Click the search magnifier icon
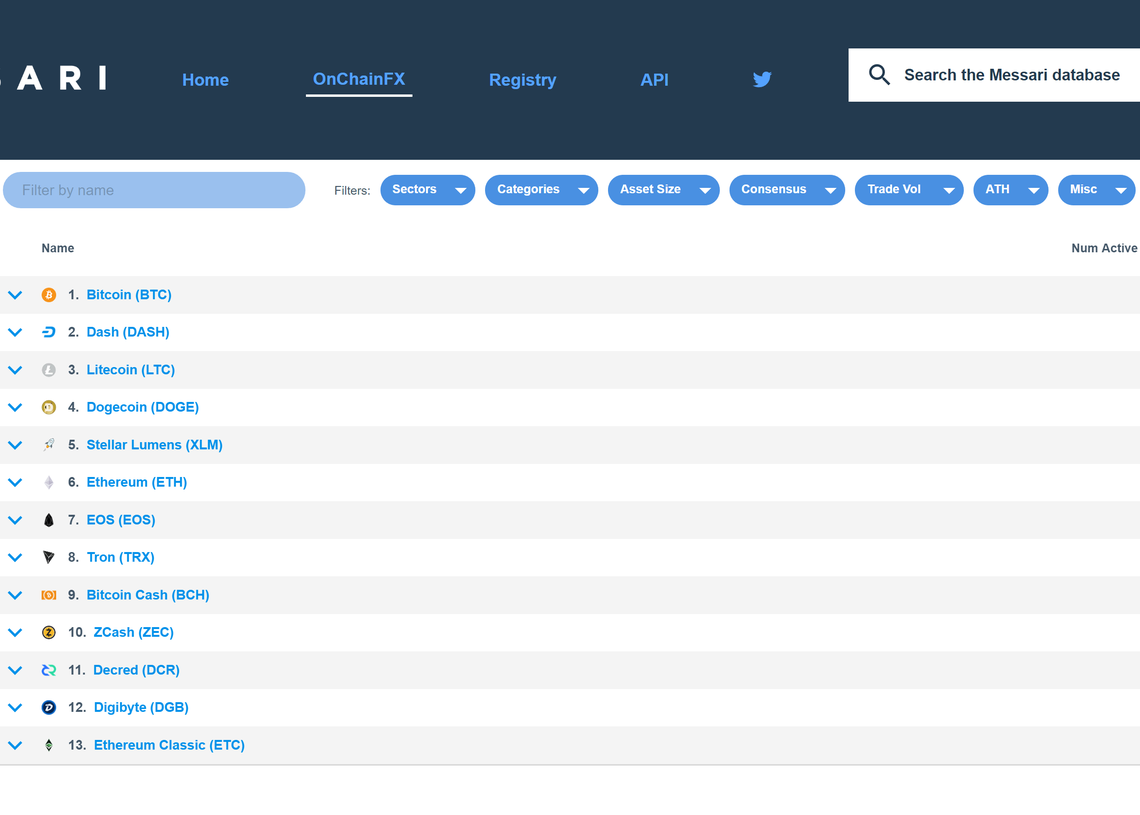Screen dimensions: 1140x815 (x=879, y=75)
